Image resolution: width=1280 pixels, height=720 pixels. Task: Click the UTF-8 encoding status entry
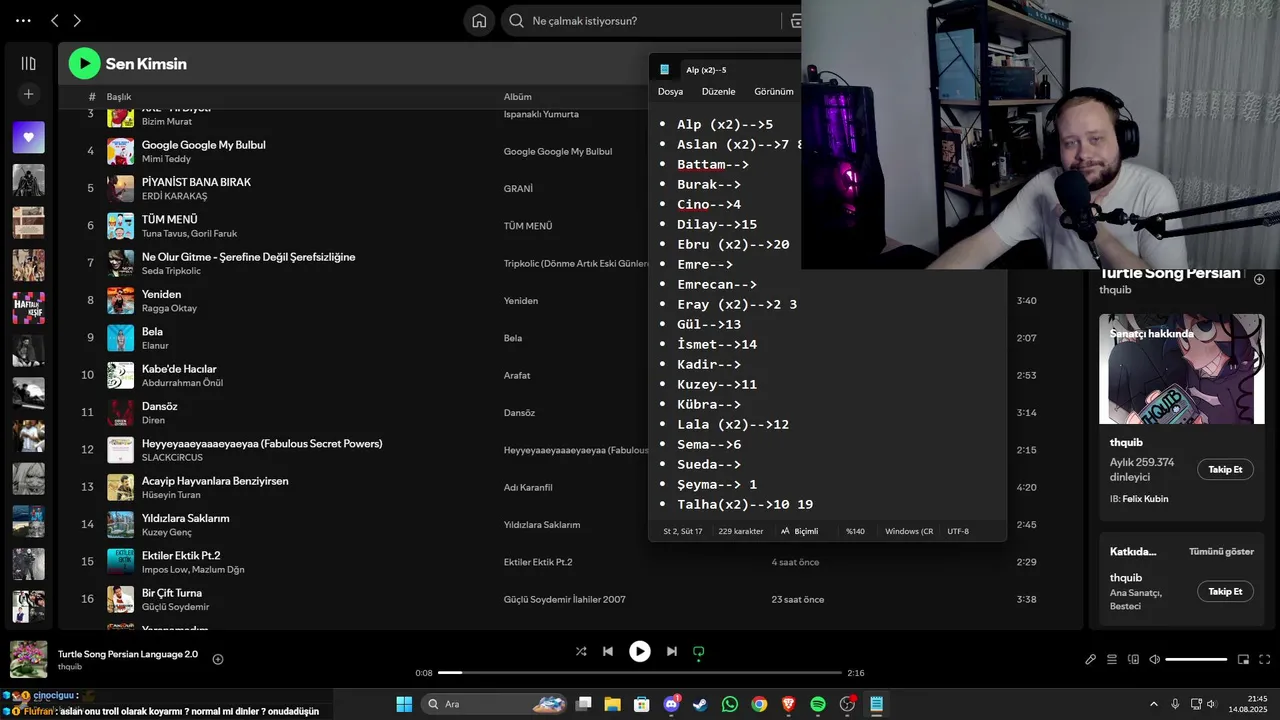coord(958,531)
